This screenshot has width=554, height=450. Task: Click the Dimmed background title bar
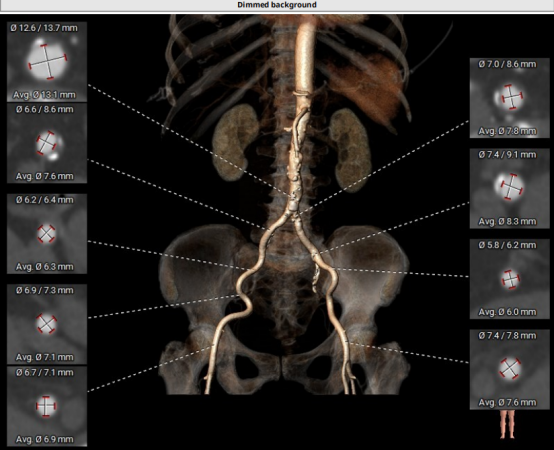277,5
